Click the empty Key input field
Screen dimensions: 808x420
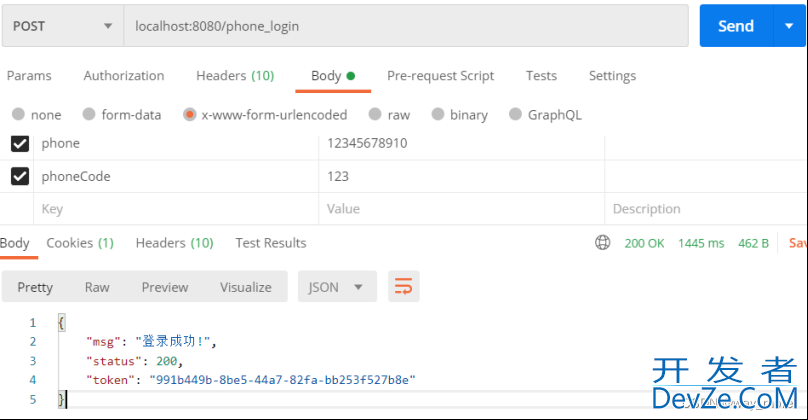(175, 209)
